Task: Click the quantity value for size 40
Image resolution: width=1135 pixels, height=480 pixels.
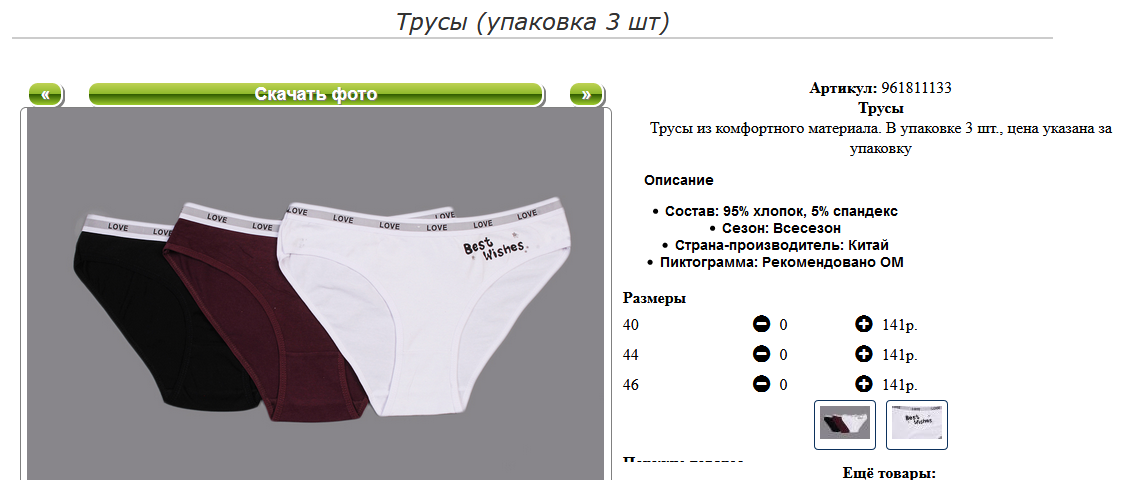Action: coord(783,325)
